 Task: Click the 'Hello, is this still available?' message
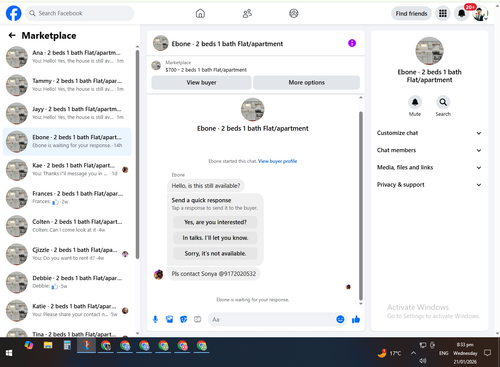[x=206, y=186]
